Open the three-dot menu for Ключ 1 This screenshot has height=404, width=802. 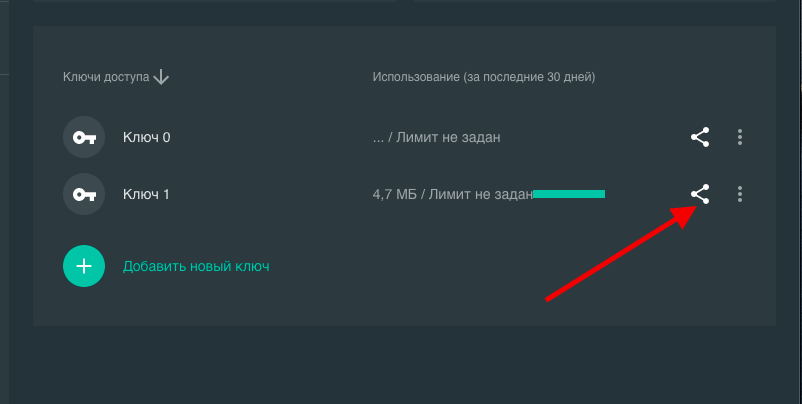point(740,194)
